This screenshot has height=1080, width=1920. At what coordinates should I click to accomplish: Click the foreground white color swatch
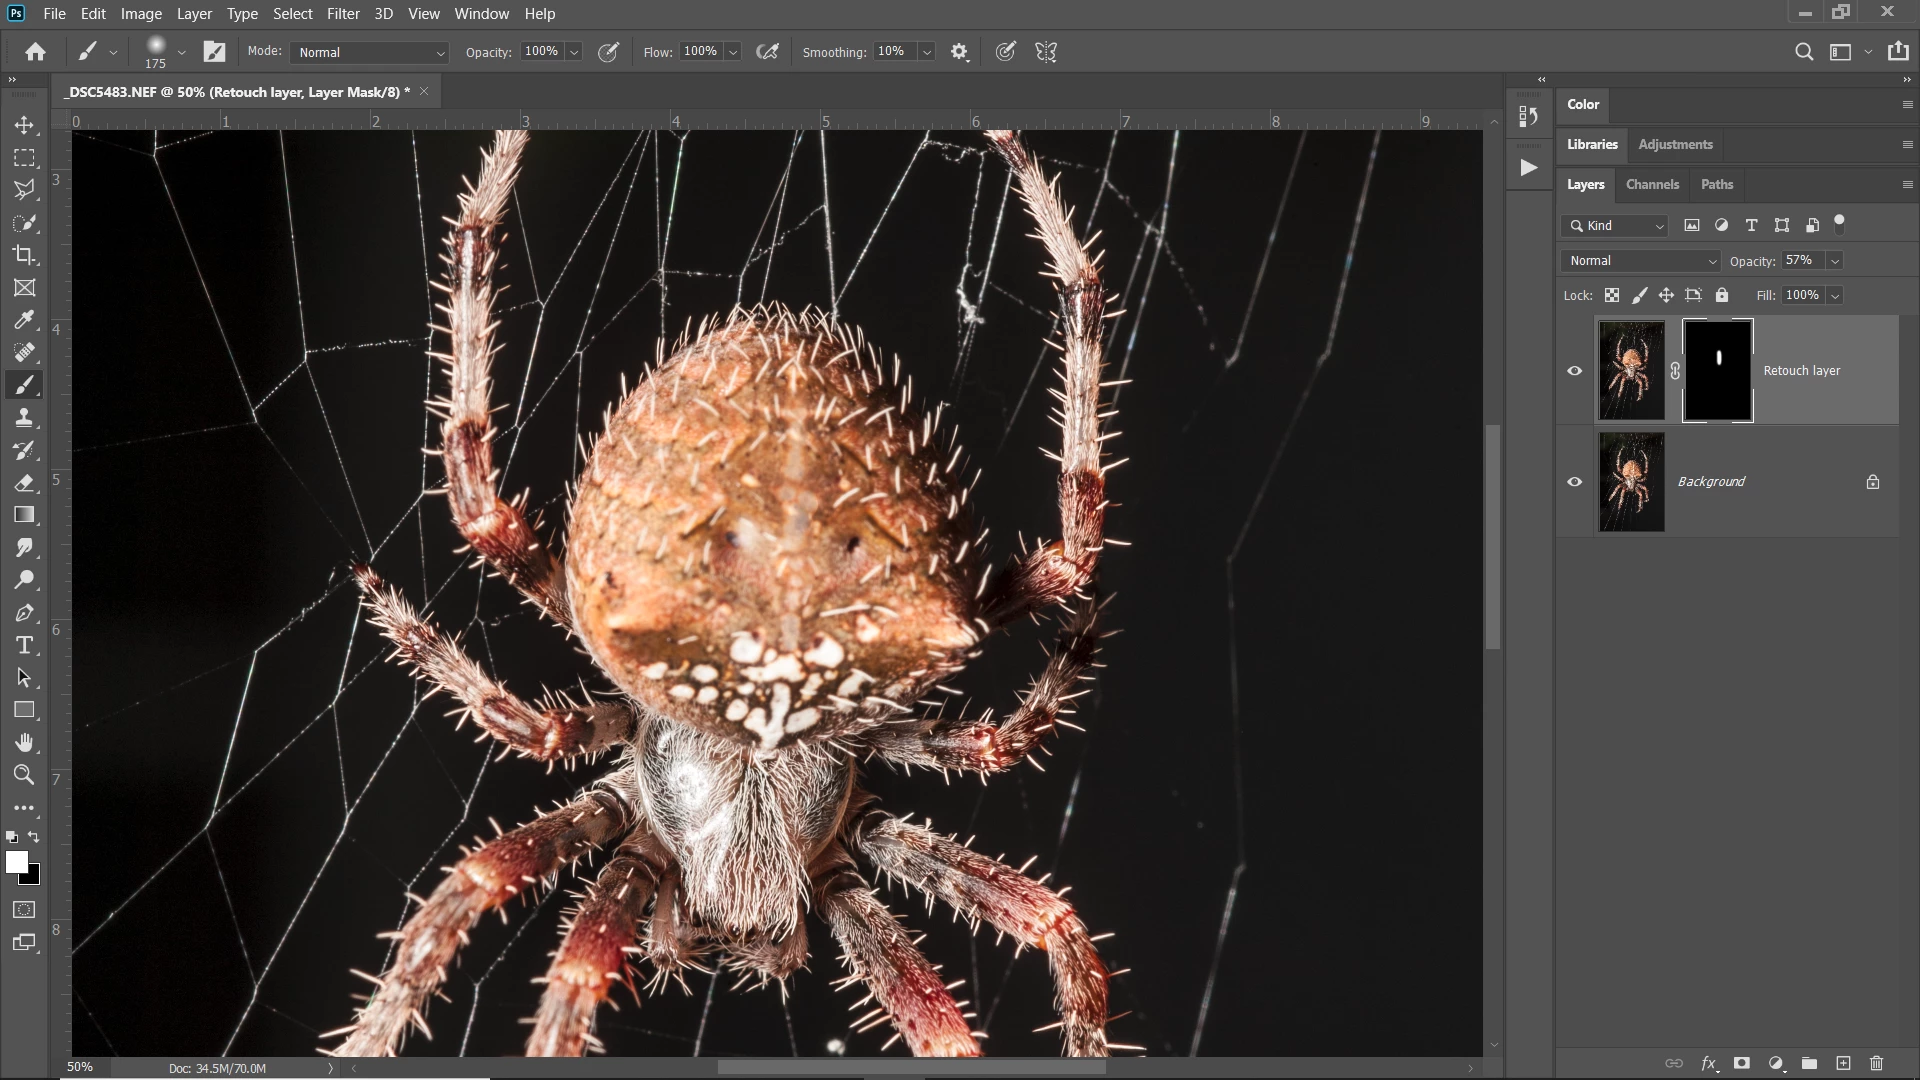point(16,862)
